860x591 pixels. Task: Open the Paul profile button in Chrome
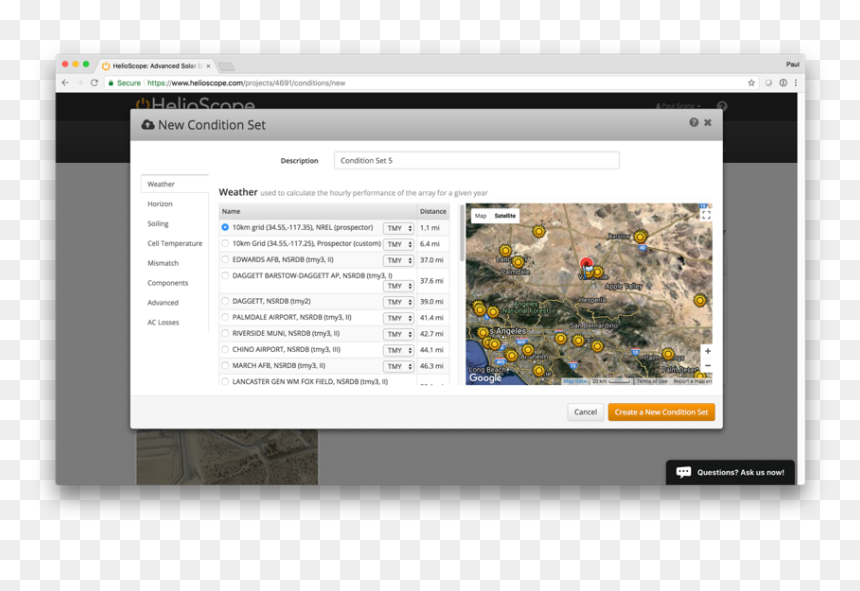point(792,65)
